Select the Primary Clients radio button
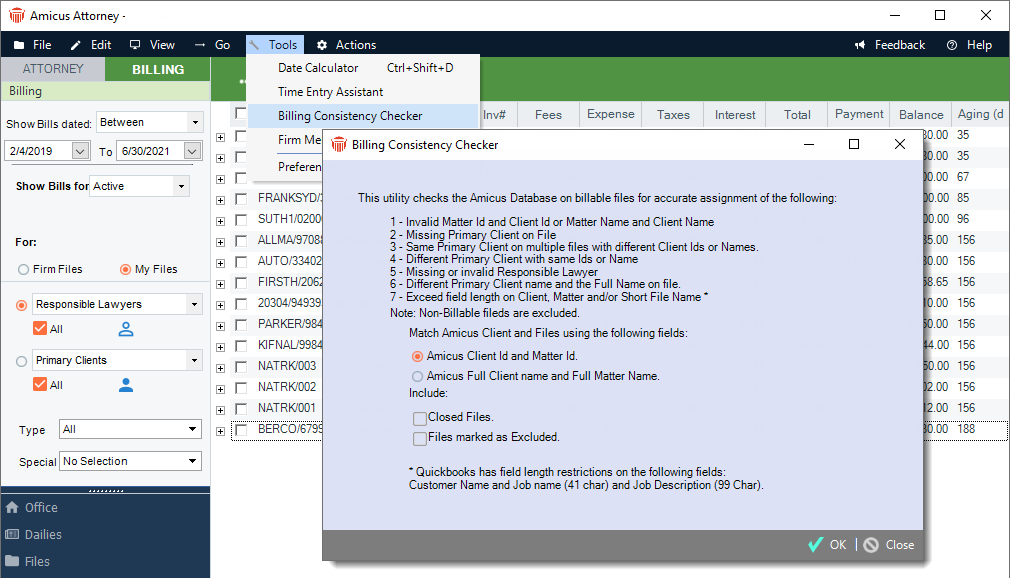Image resolution: width=1010 pixels, height=578 pixels. [21, 361]
